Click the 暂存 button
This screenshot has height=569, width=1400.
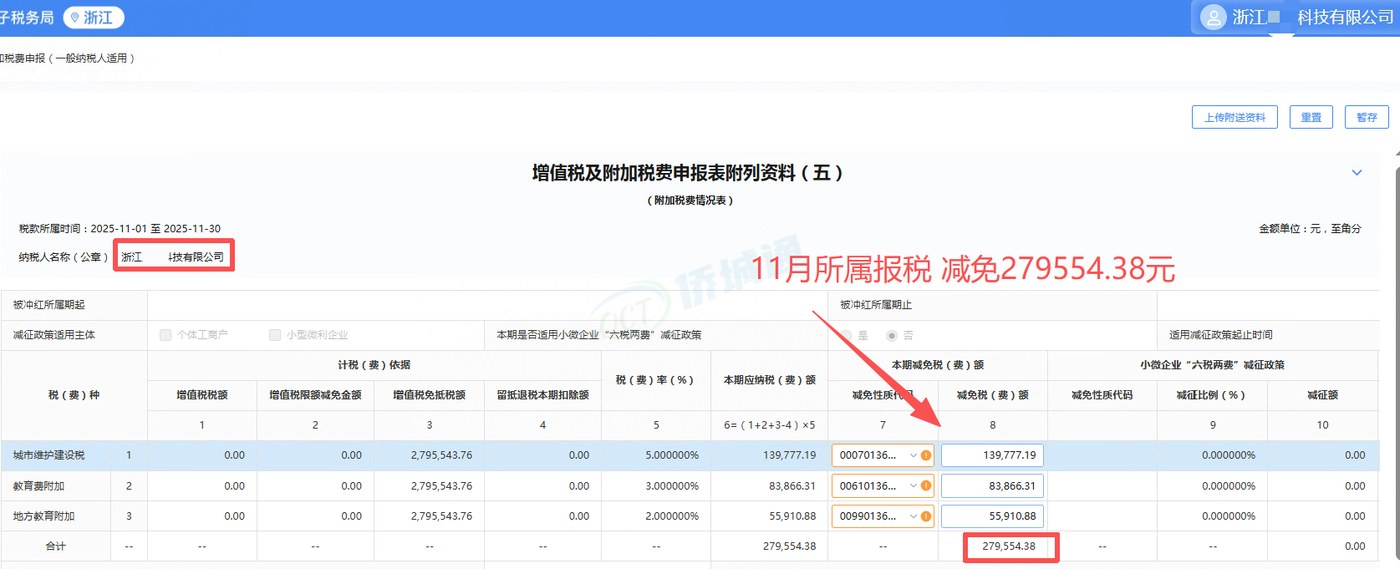click(1367, 117)
